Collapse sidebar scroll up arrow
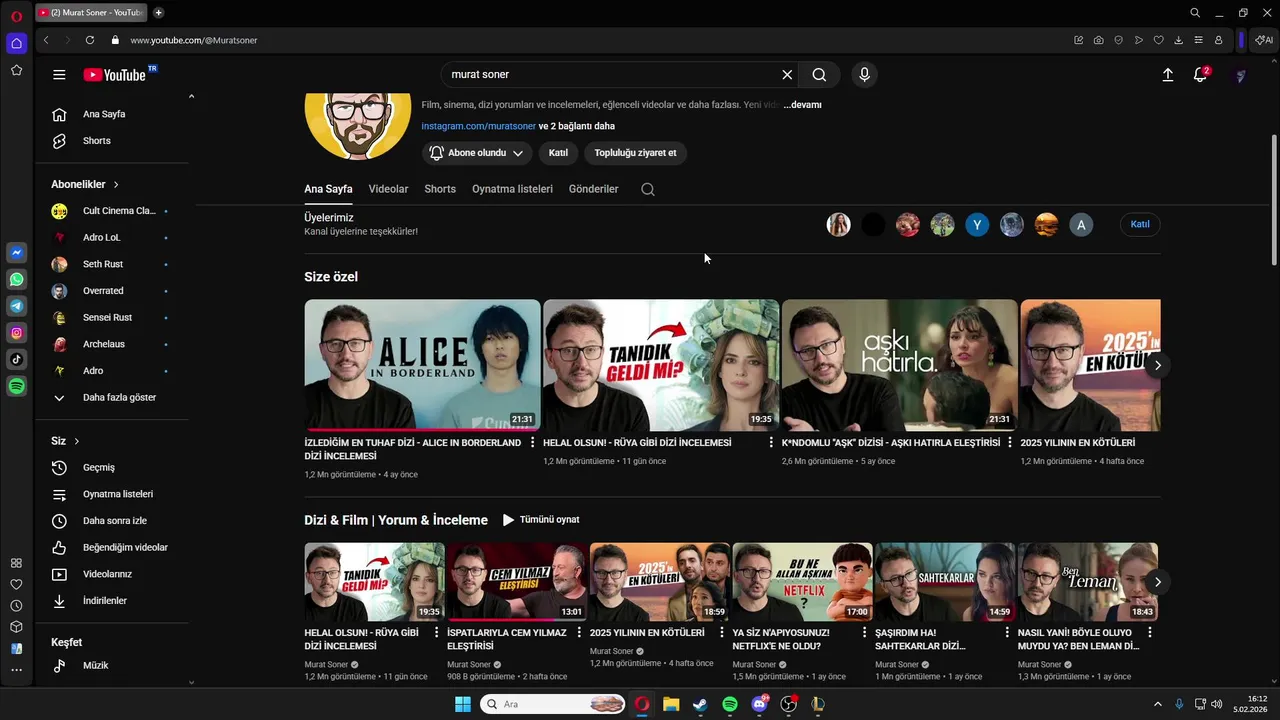Viewport: 1280px width, 720px height. point(191,96)
